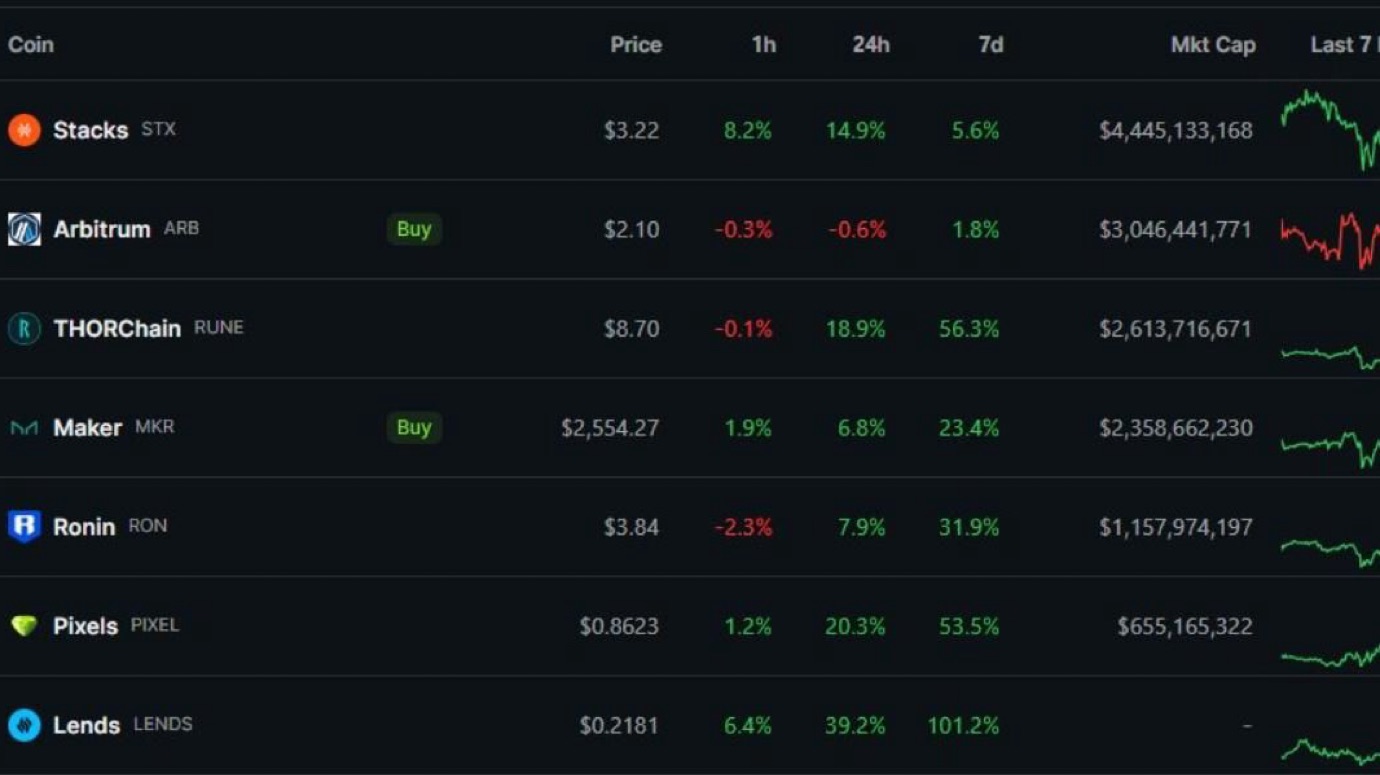Open the Pixels coin name link
This screenshot has height=775, width=1380.
(85, 626)
